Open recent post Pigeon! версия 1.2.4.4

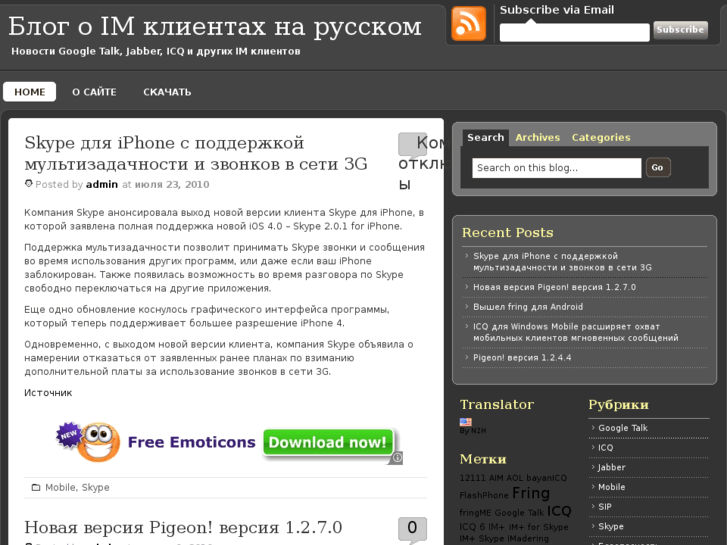(522, 358)
